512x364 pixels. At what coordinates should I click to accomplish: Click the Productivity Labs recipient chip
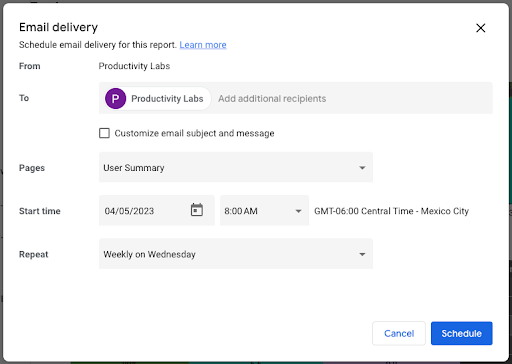(157, 99)
